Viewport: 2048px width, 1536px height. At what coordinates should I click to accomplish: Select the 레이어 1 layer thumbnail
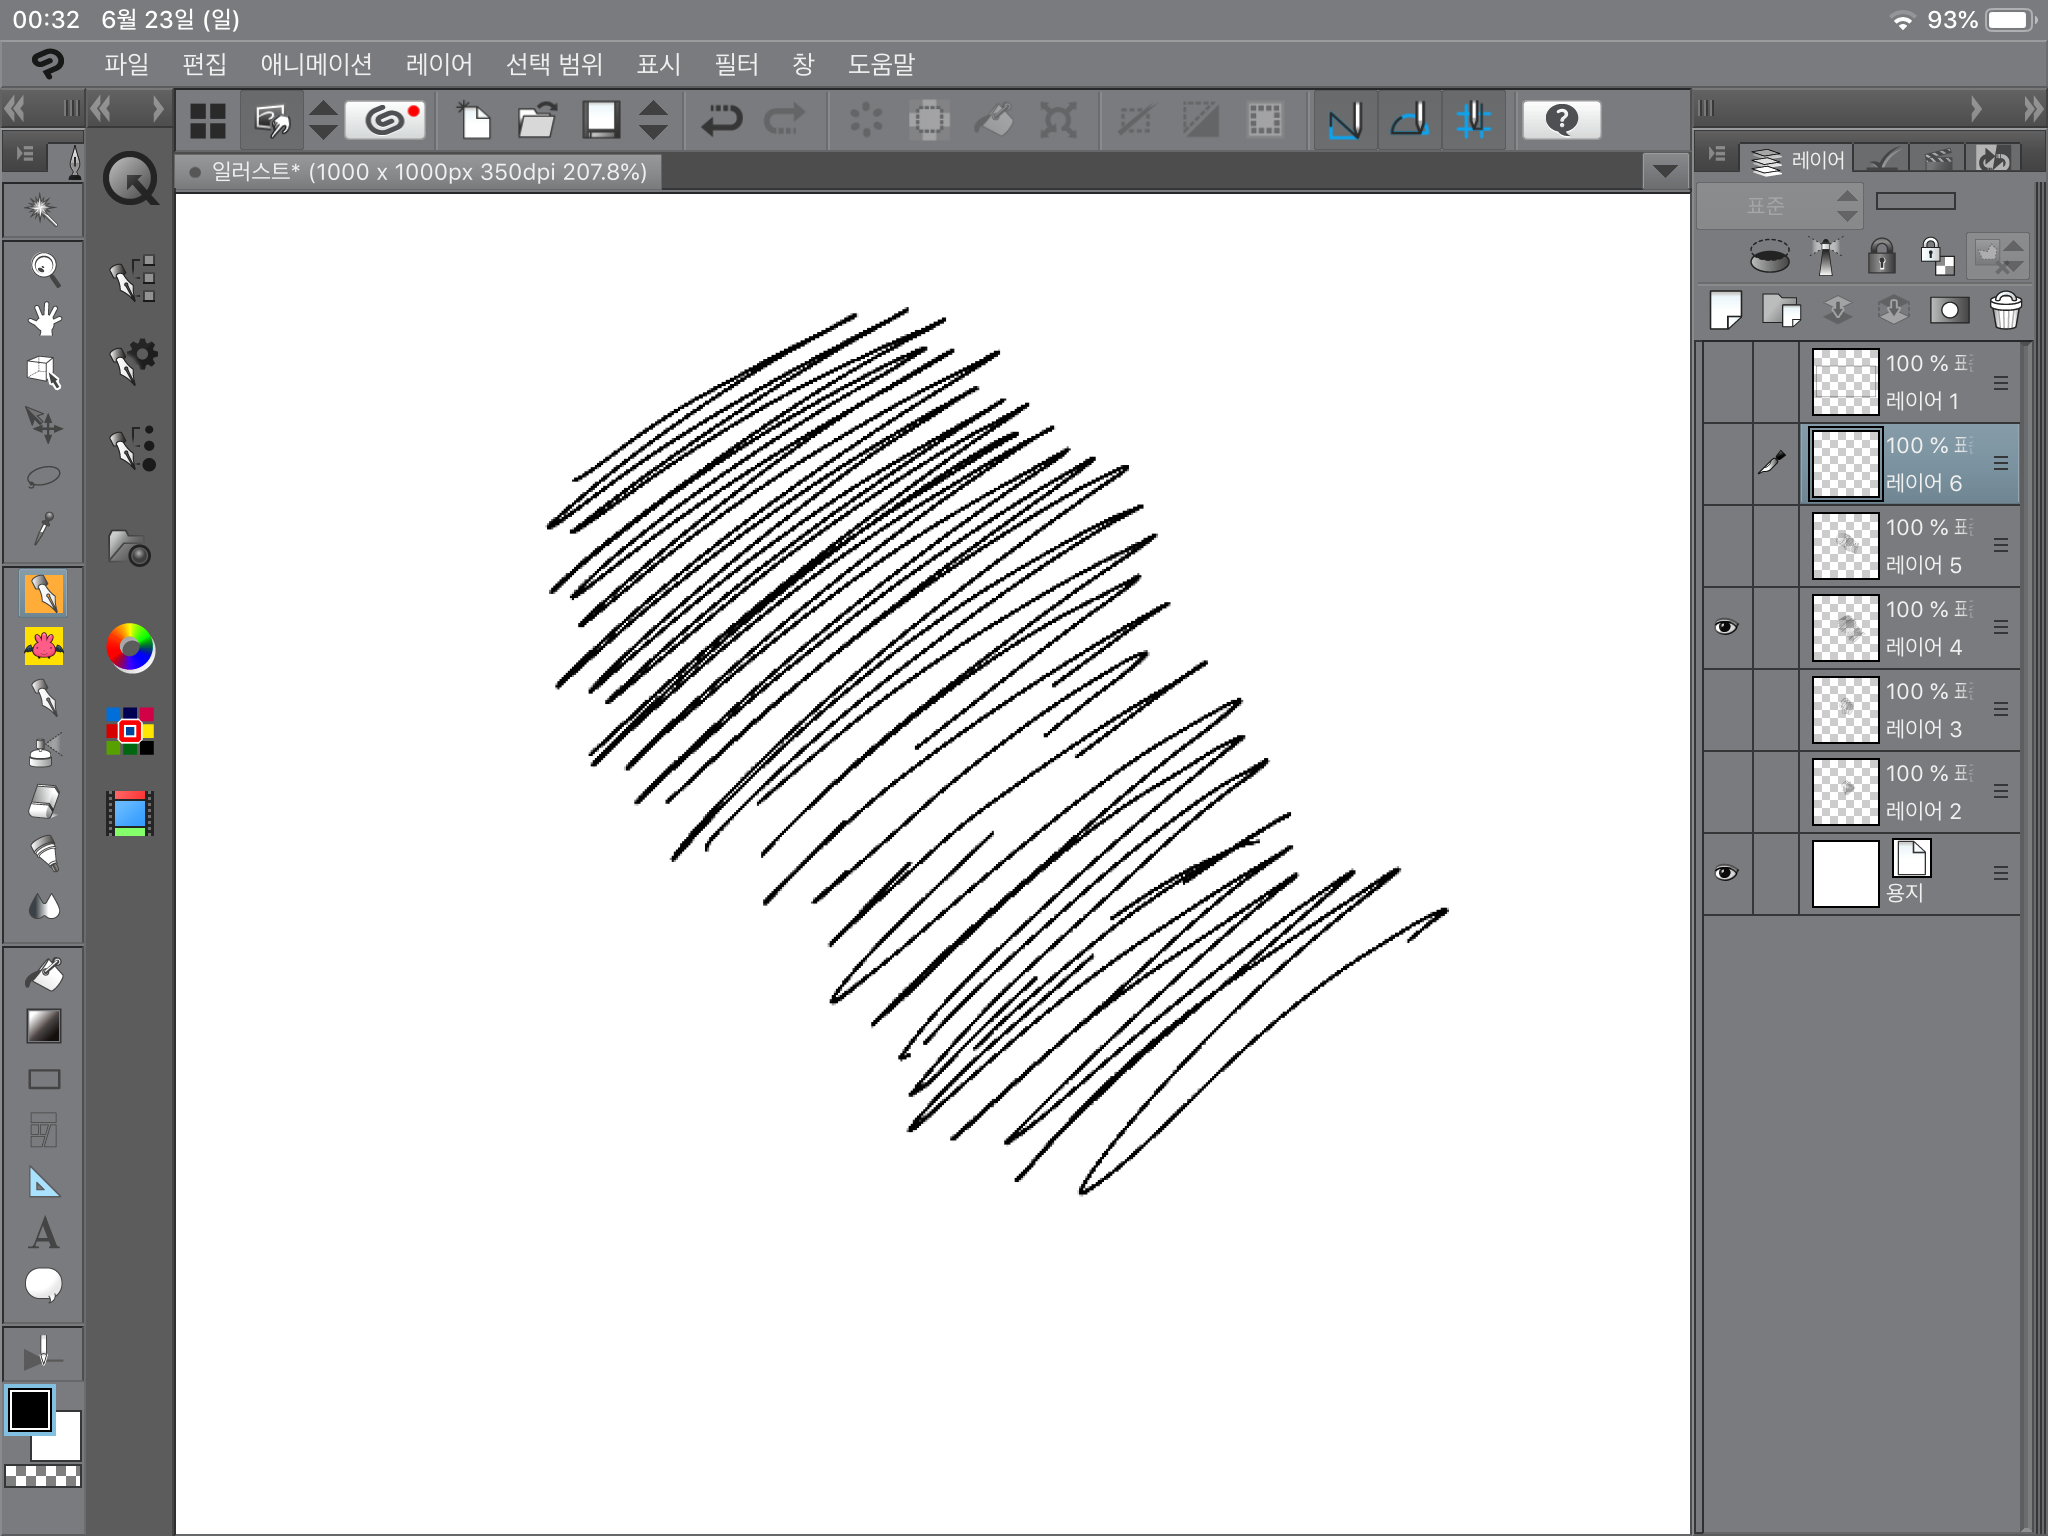coord(1845,381)
